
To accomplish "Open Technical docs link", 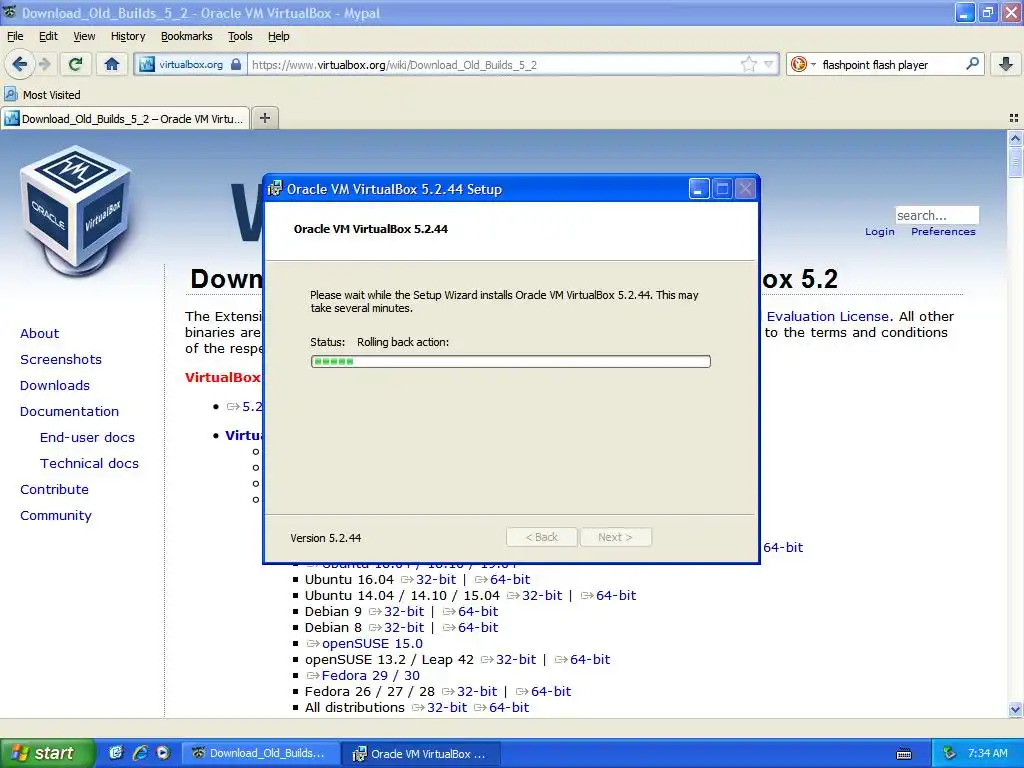I will [89, 464].
